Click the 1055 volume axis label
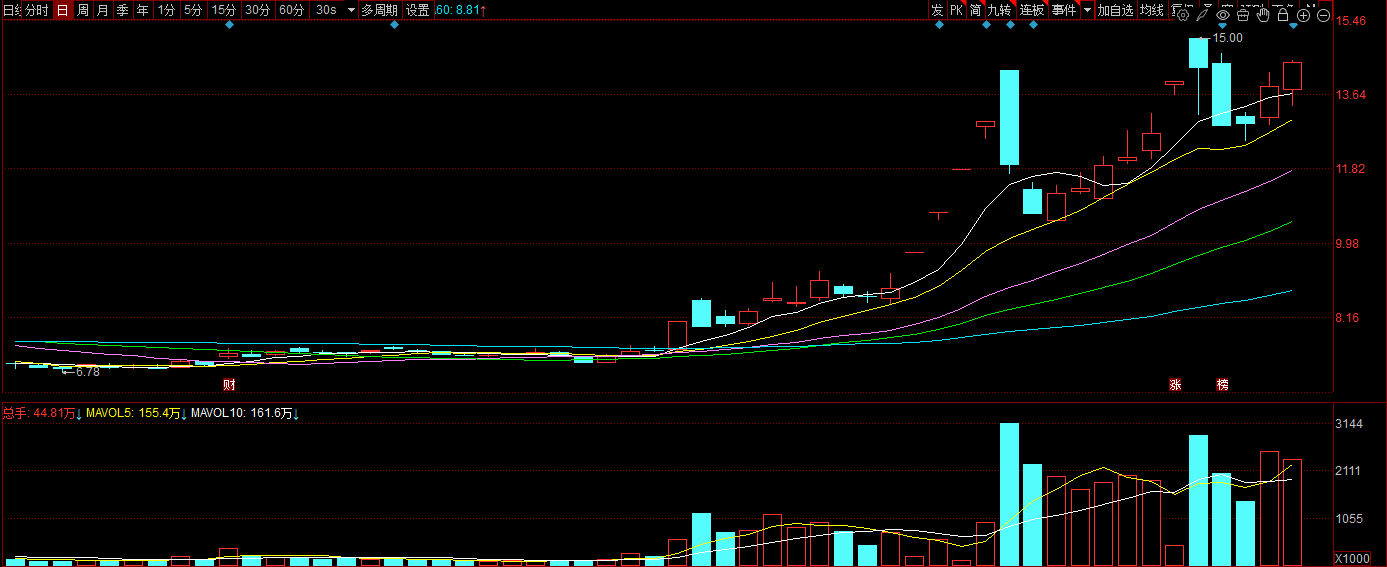 [1349, 518]
